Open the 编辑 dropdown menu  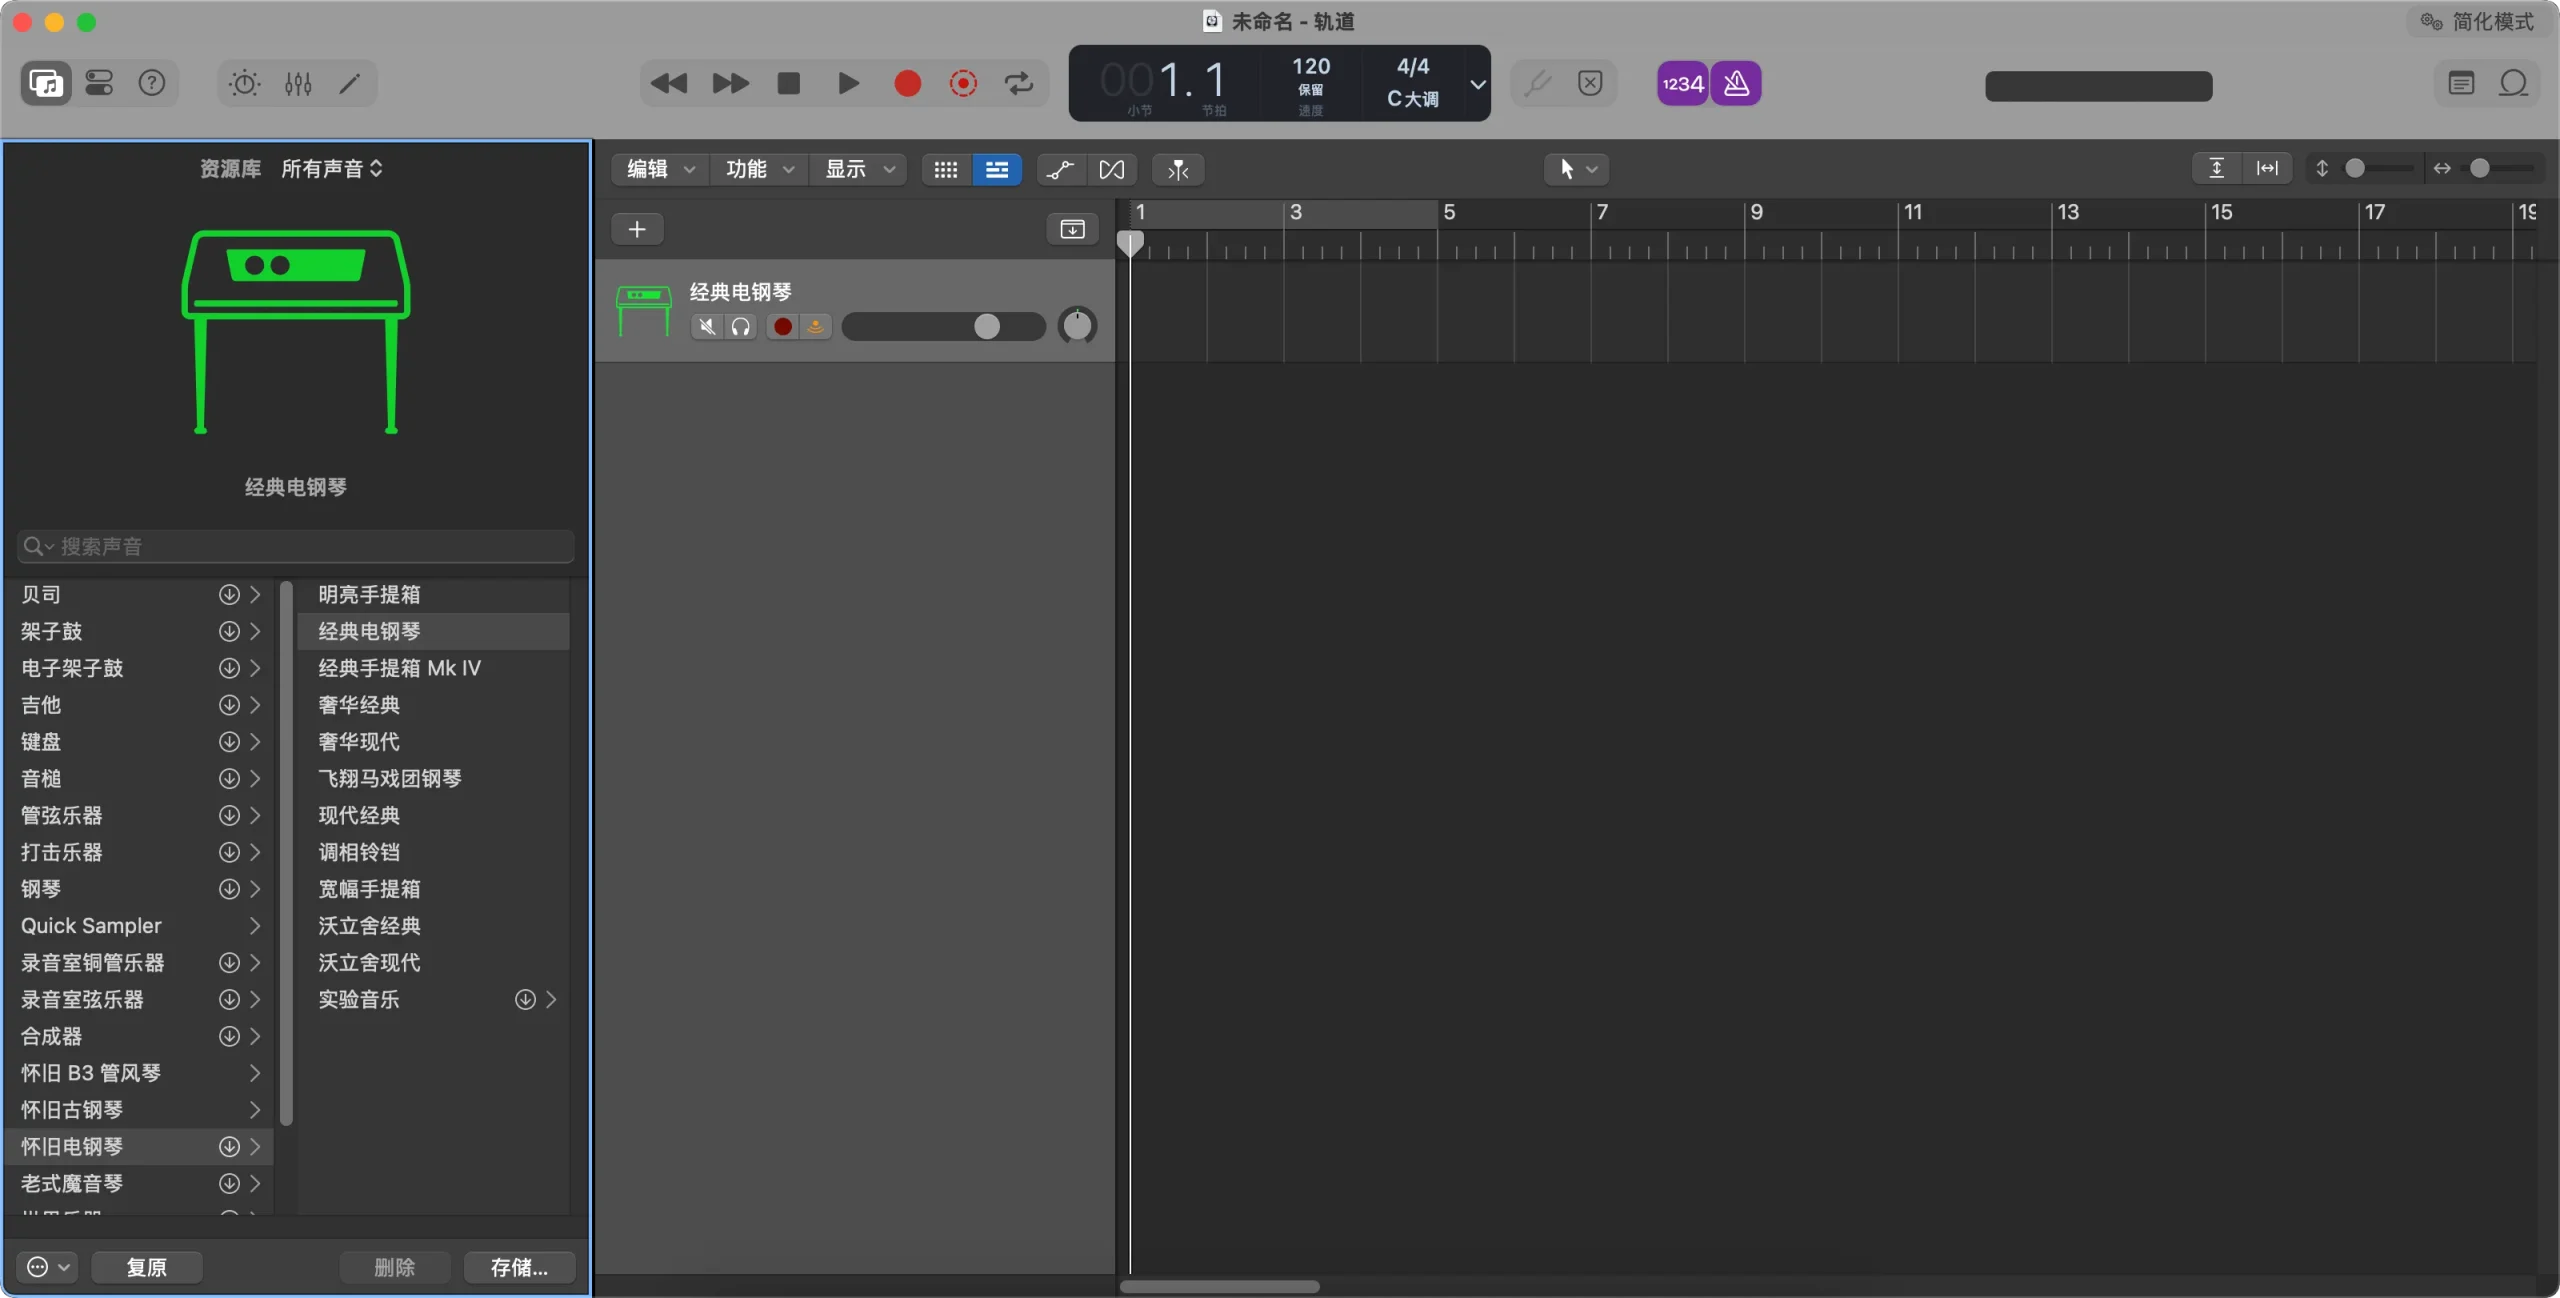660,169
